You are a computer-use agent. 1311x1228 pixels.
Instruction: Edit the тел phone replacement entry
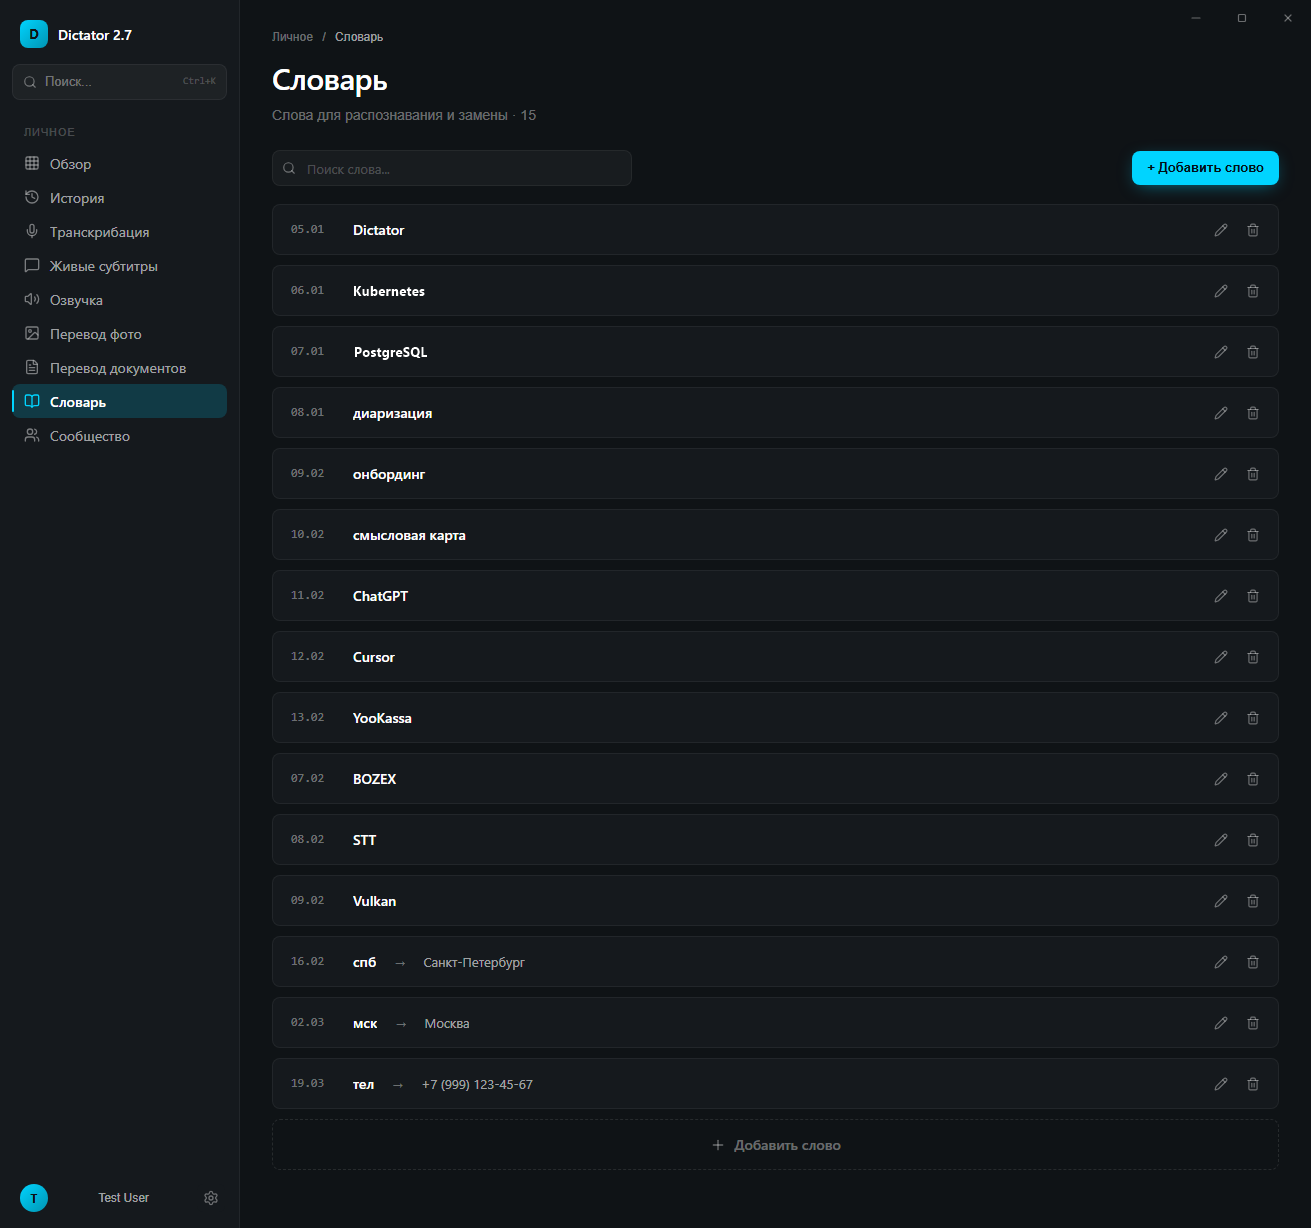tap(1221, 1084)
